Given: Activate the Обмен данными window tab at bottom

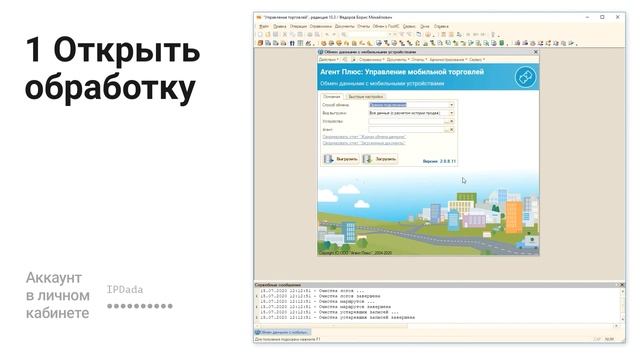Looking at the screenshot, I should 282,332.
